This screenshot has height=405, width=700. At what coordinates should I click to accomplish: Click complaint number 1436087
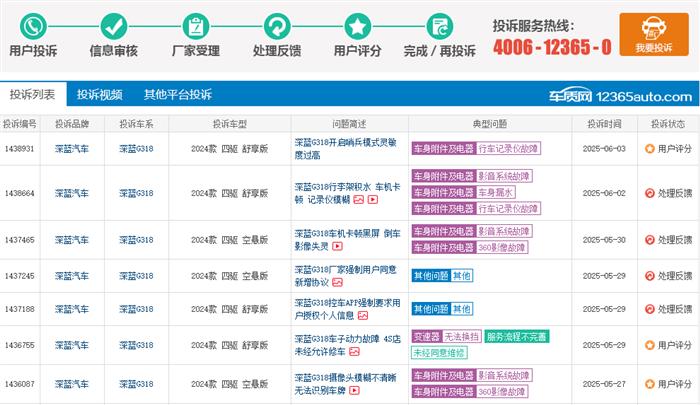[20, 384]
